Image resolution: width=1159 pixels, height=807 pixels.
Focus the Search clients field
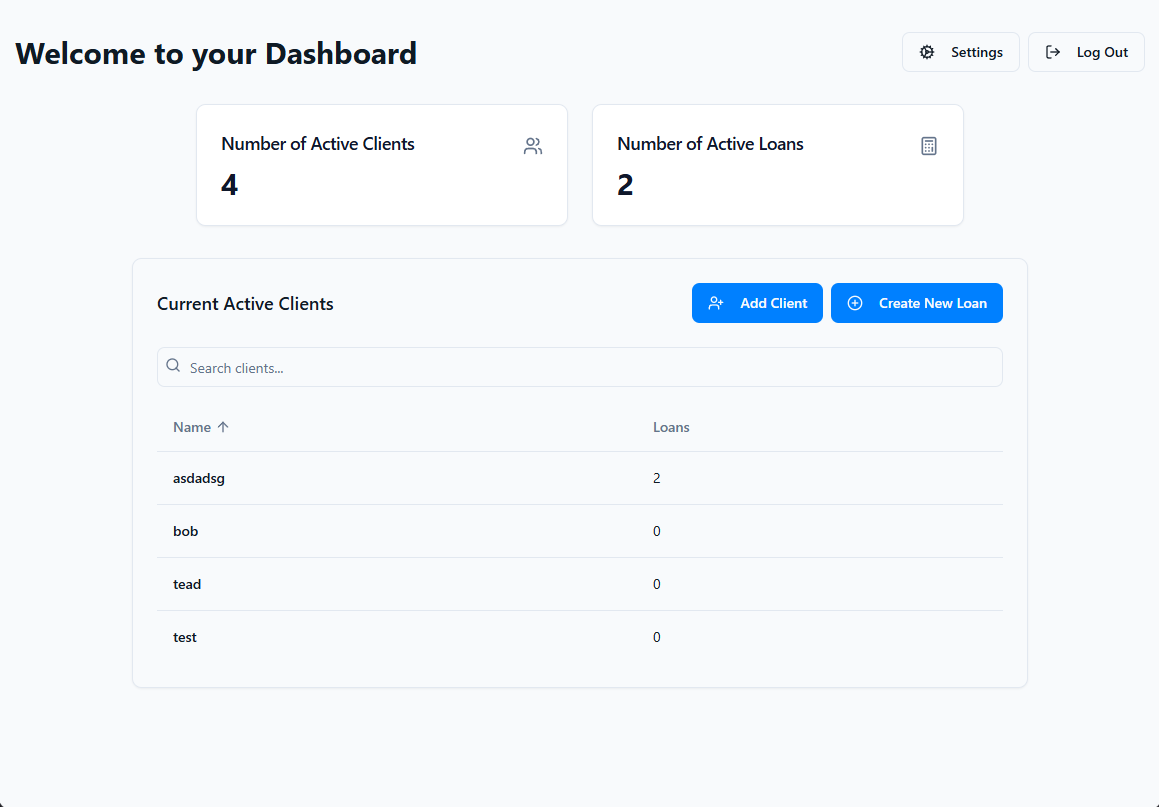pos(580,367)
